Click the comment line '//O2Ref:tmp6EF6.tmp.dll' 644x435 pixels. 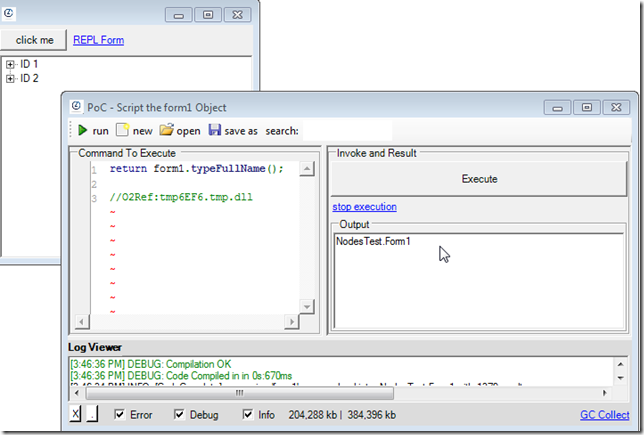[181, 197]
